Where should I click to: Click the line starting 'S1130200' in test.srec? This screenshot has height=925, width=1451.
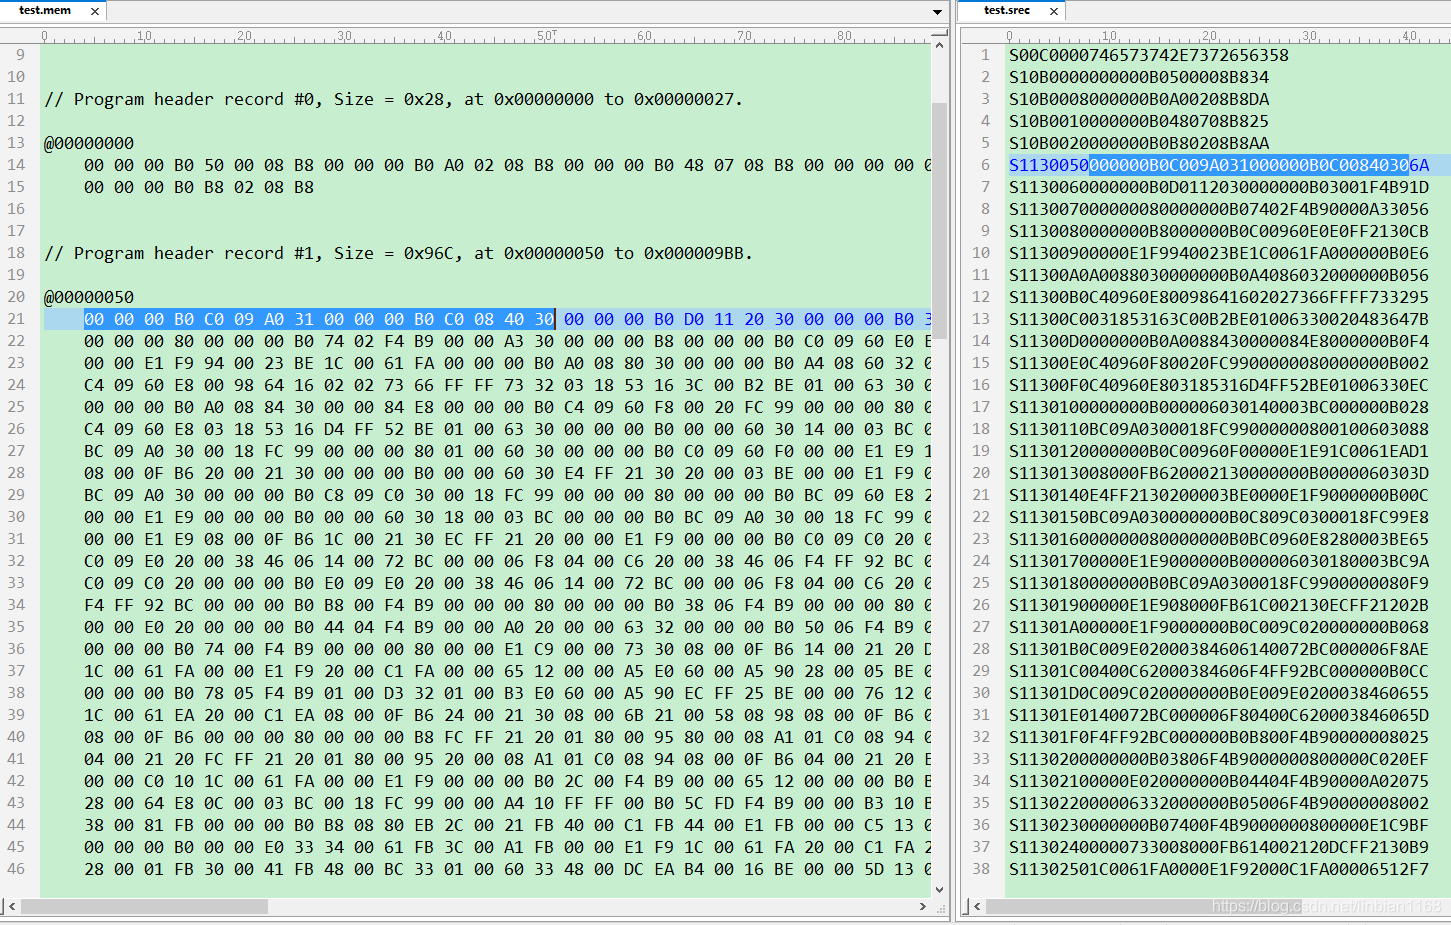point(1219,759)
